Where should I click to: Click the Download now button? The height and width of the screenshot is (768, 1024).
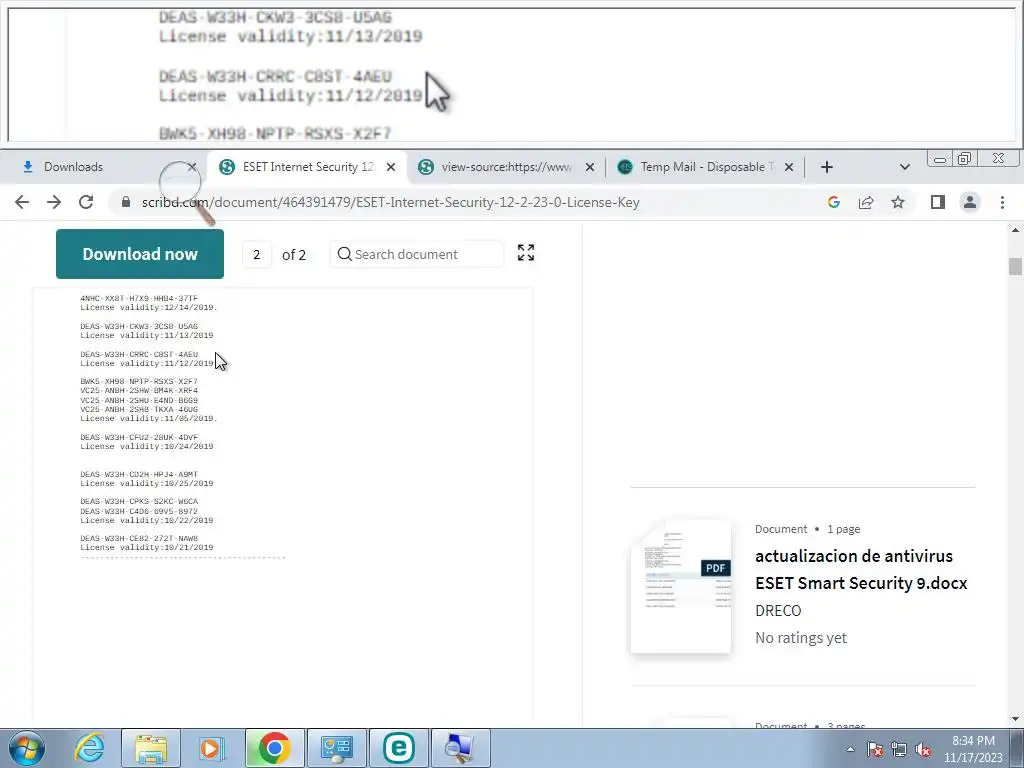tap(140, 254)
